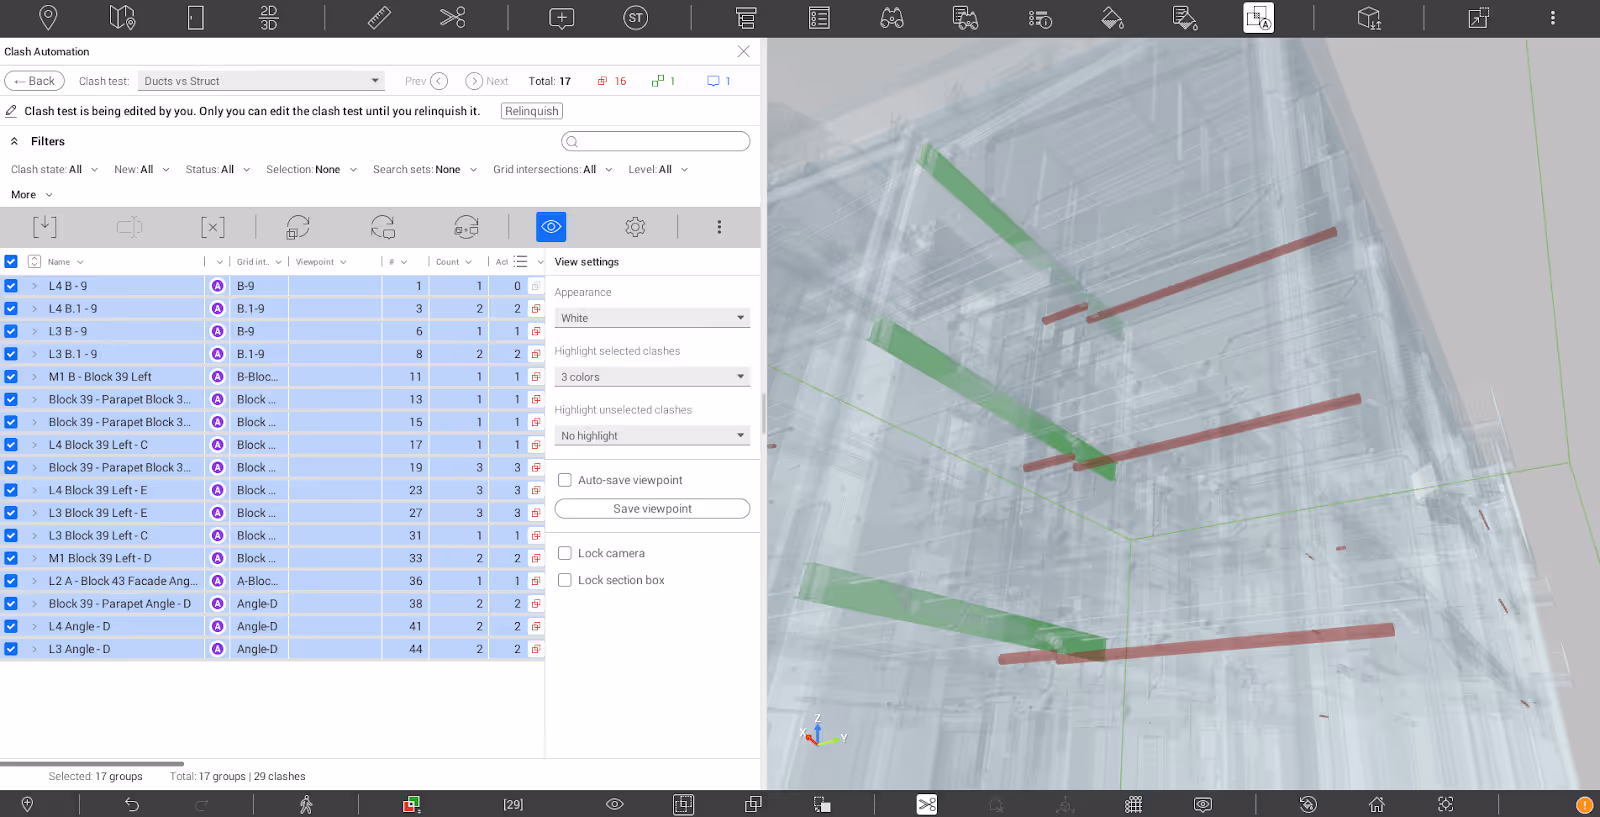Click the red clash icon in L4 Angle - D row
The image size is (1600, 817).
coord(536,627)
